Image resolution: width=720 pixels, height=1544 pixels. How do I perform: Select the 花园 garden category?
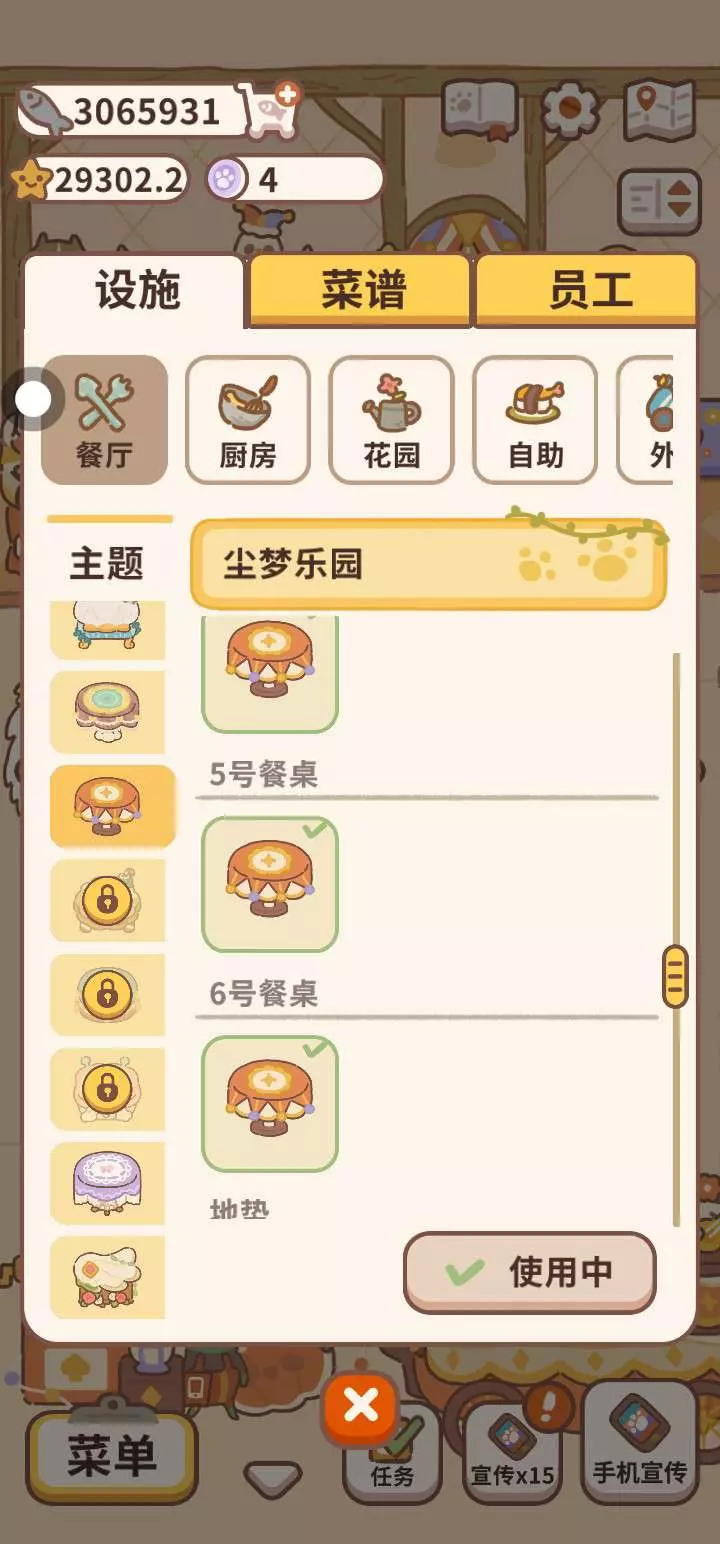pos(391,420)
